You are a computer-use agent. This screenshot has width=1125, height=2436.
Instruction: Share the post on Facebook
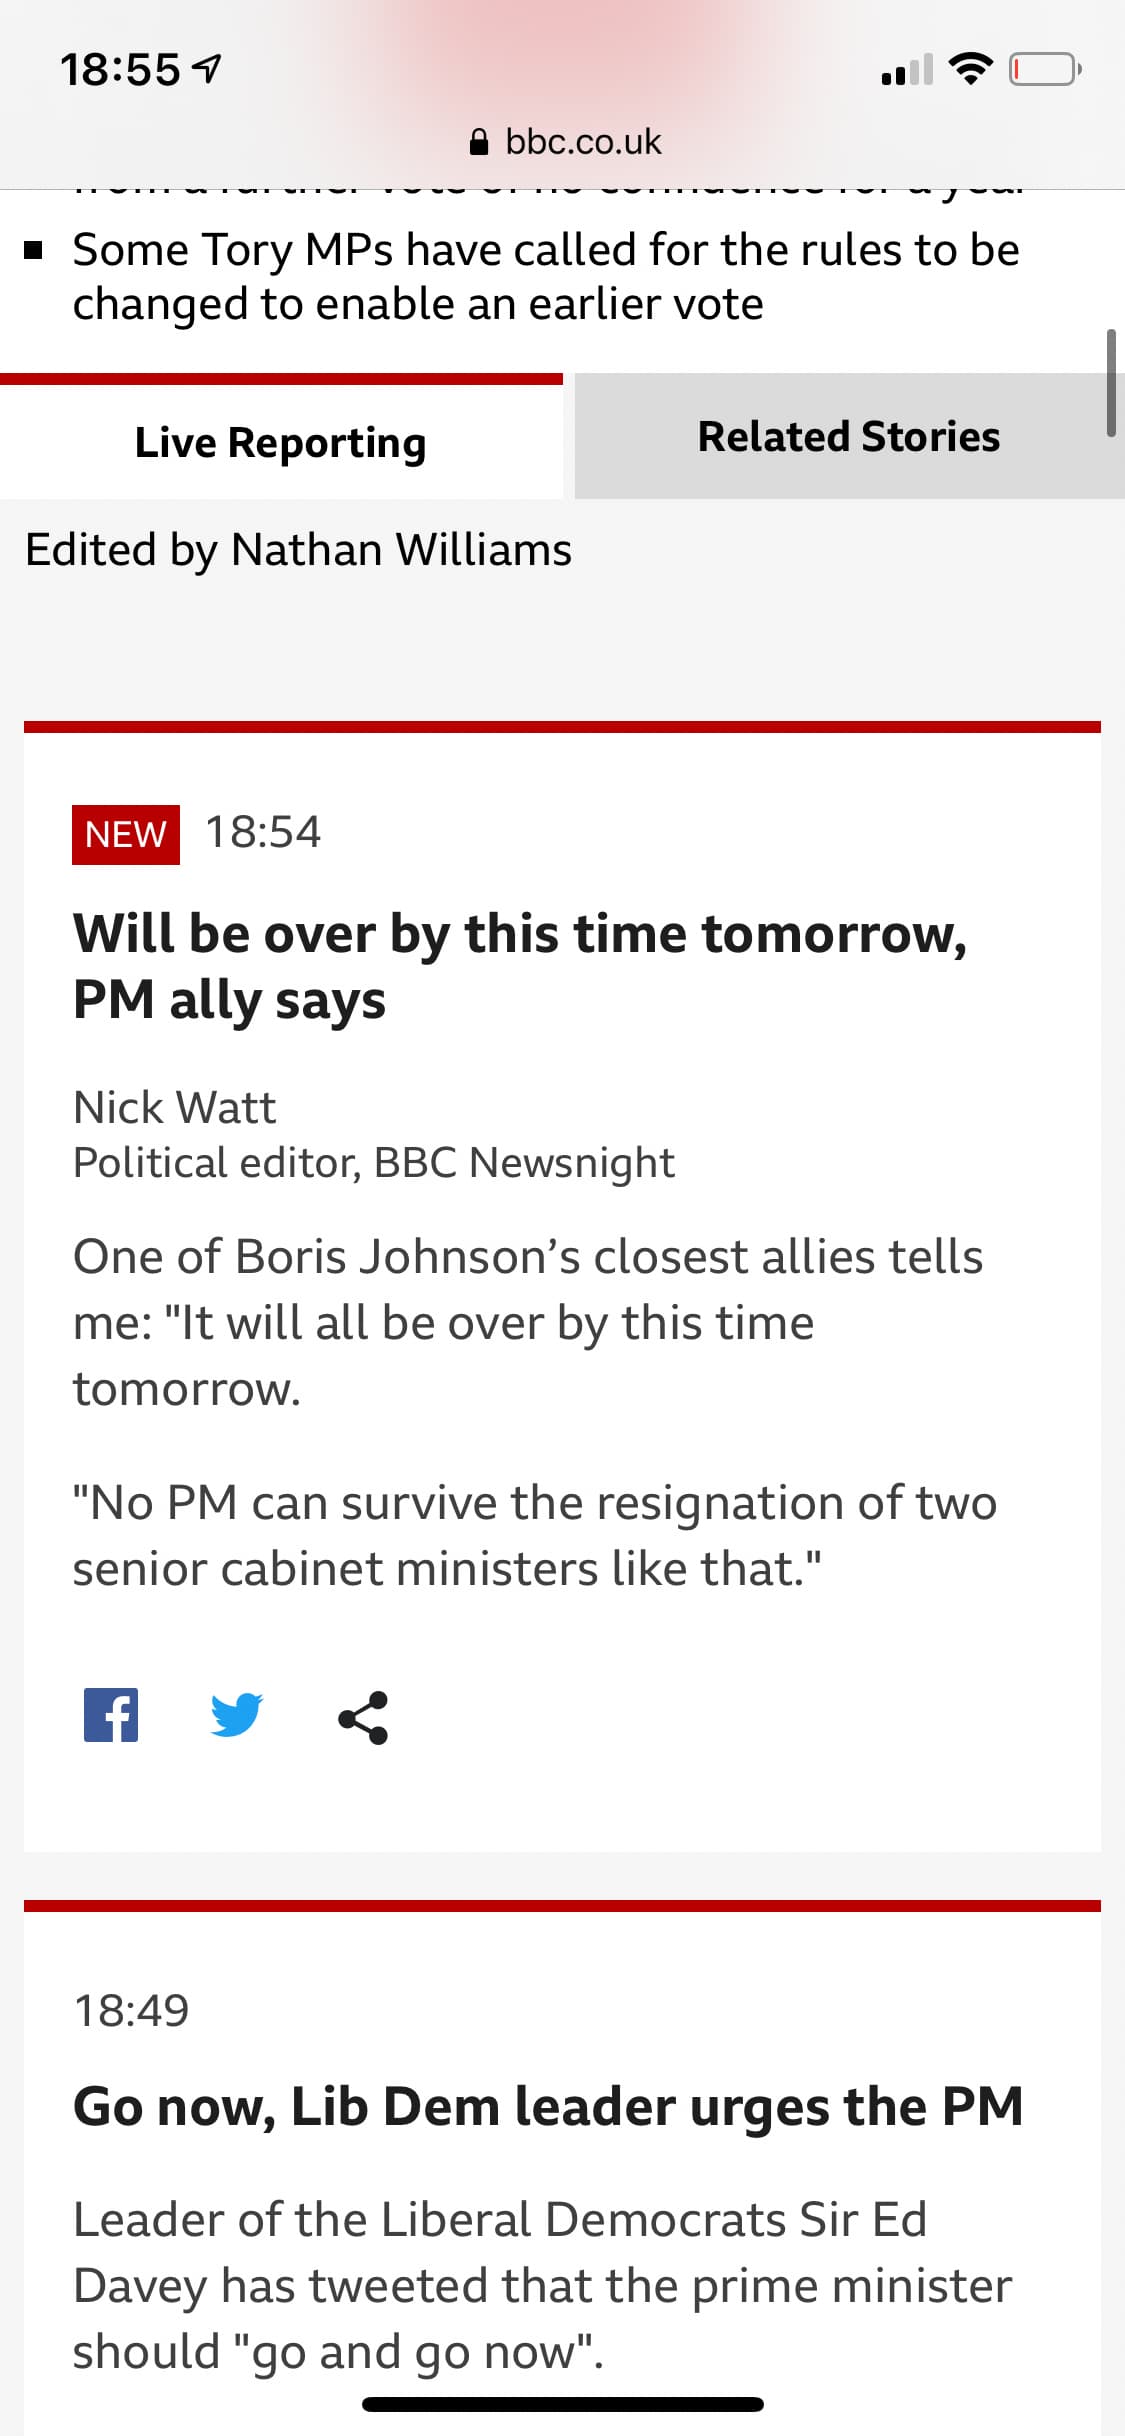(111, 1716)
